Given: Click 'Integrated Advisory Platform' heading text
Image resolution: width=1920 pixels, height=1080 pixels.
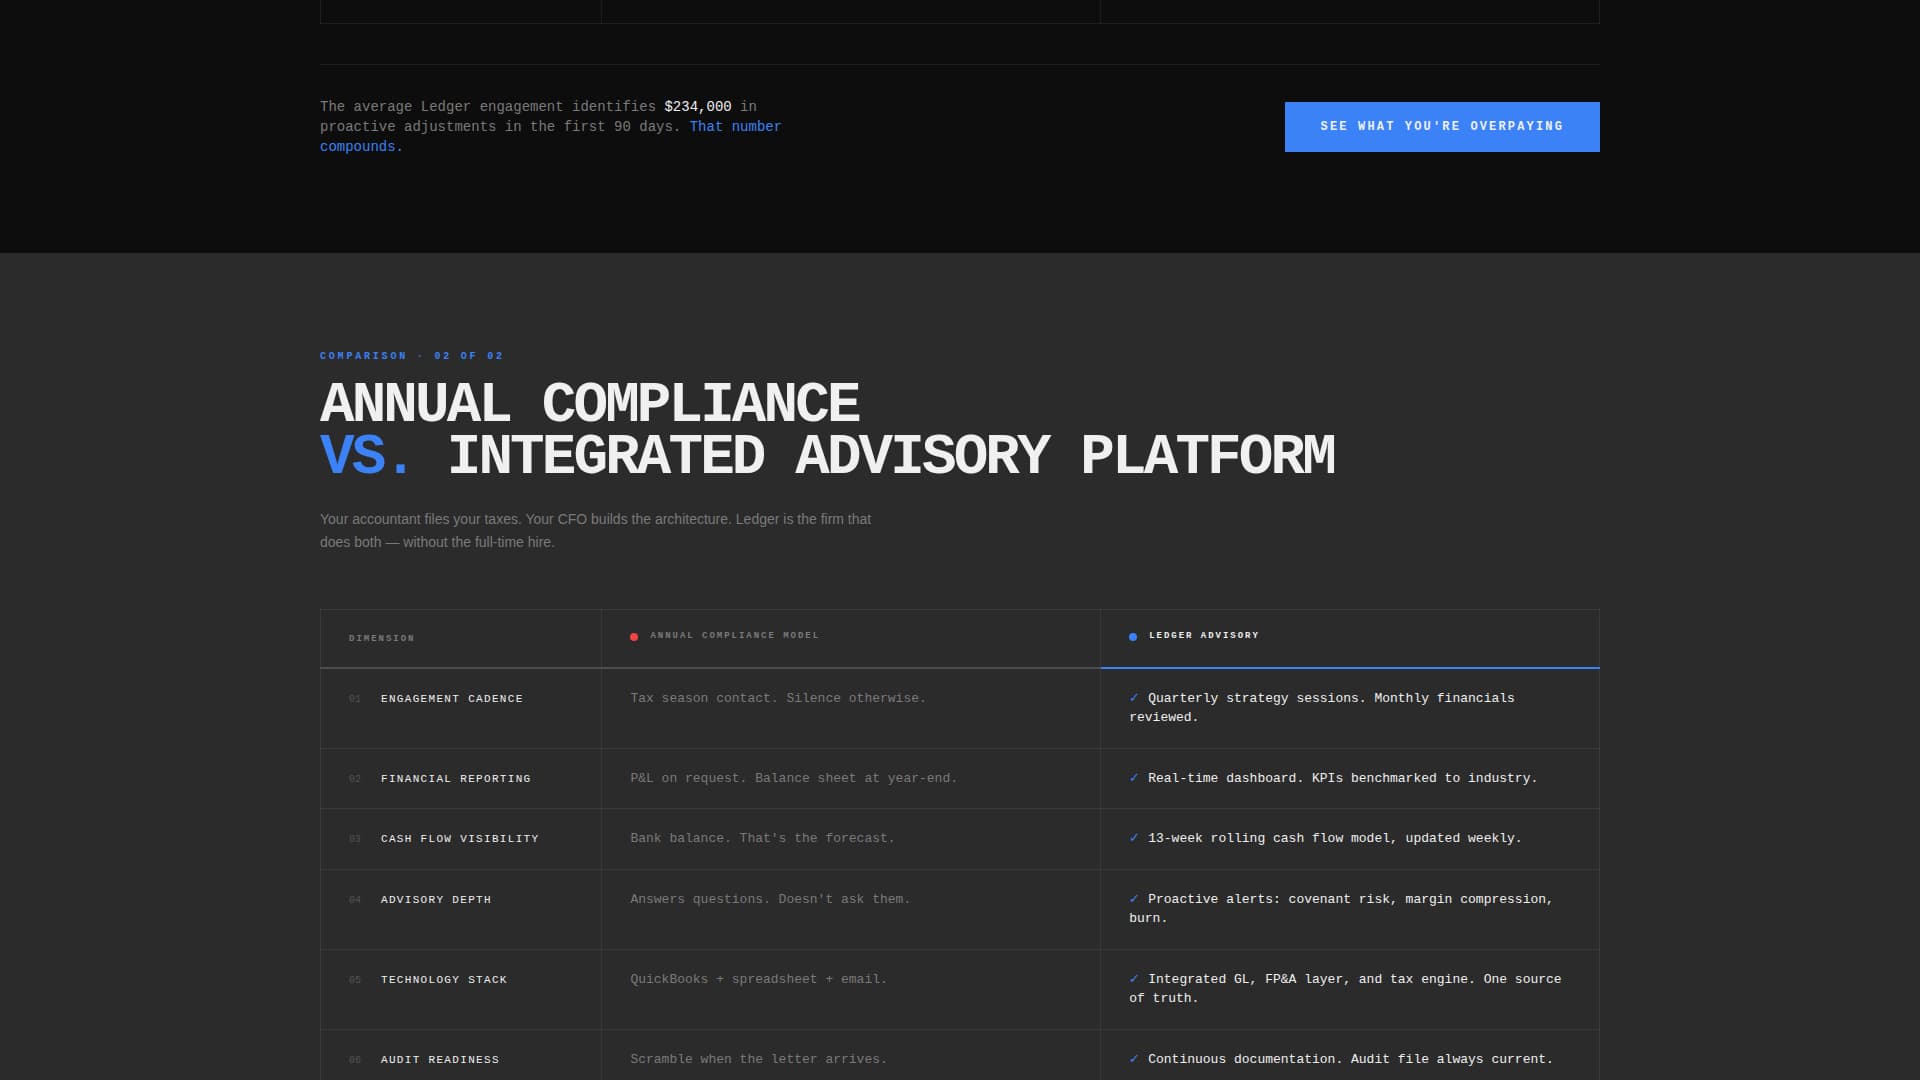Looking at the screenshot, I should [891, 456].
